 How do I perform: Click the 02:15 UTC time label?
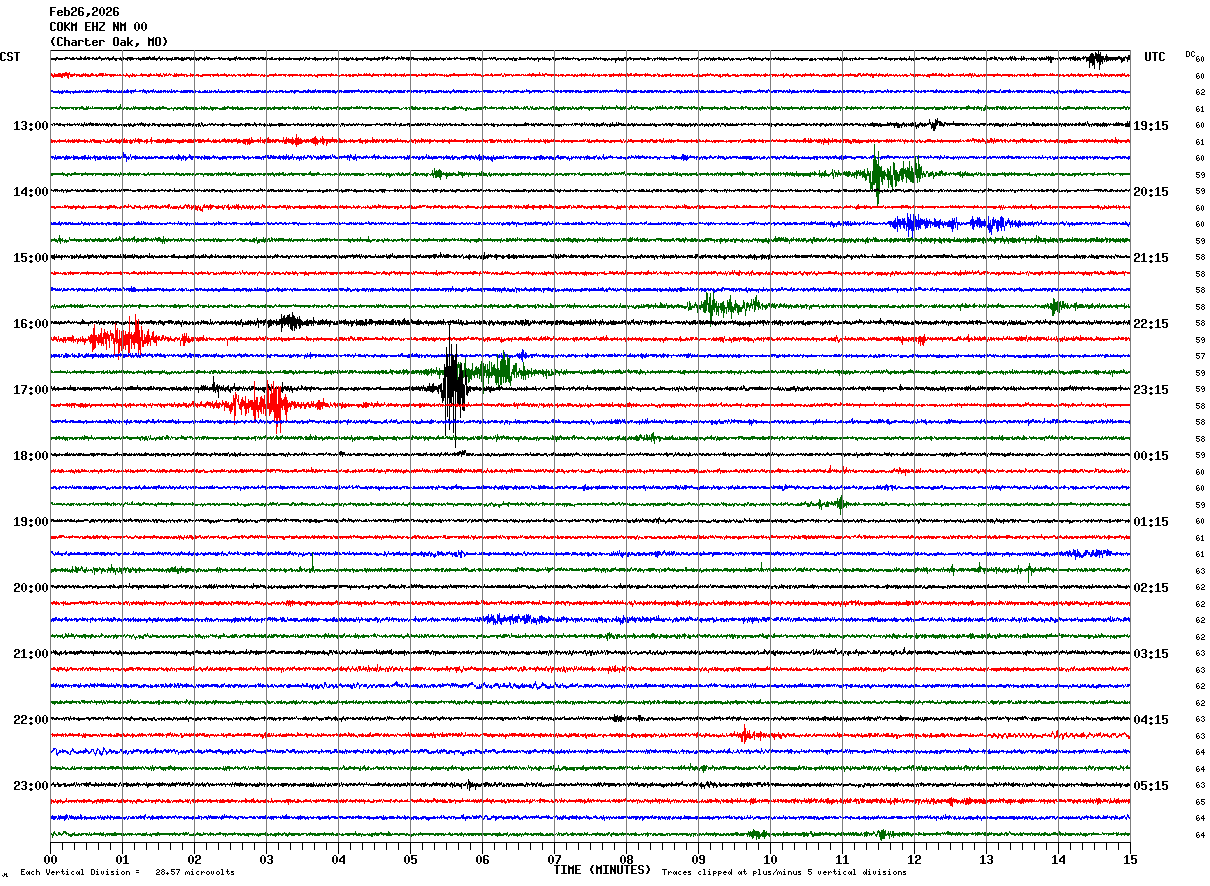[1151, 588]
